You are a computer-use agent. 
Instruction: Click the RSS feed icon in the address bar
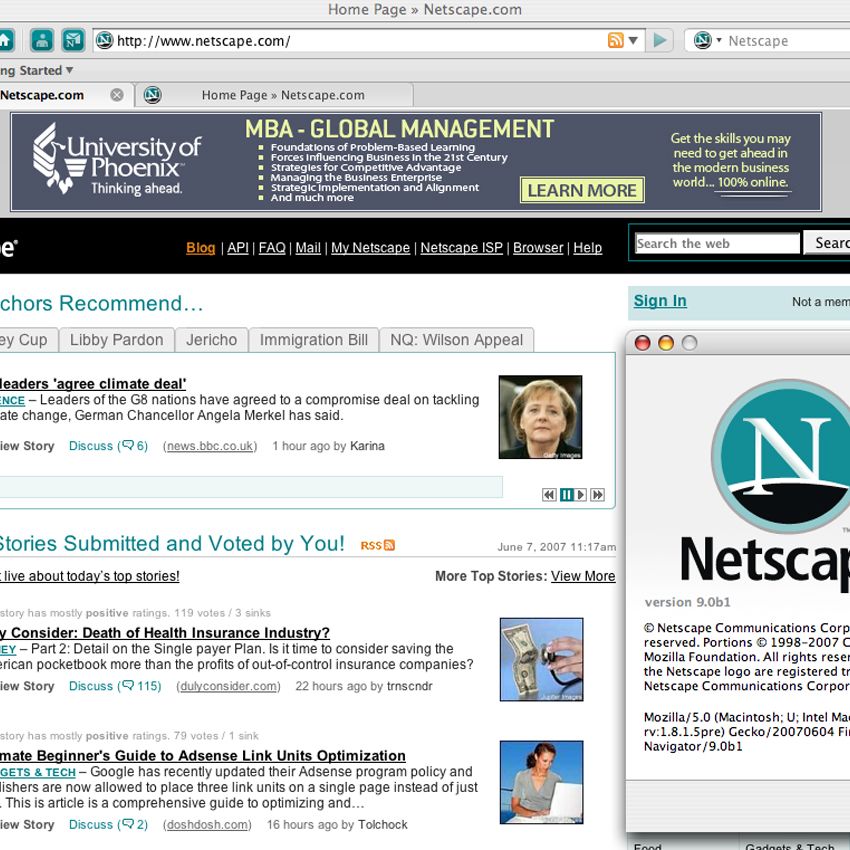click(x=614, y=40)
